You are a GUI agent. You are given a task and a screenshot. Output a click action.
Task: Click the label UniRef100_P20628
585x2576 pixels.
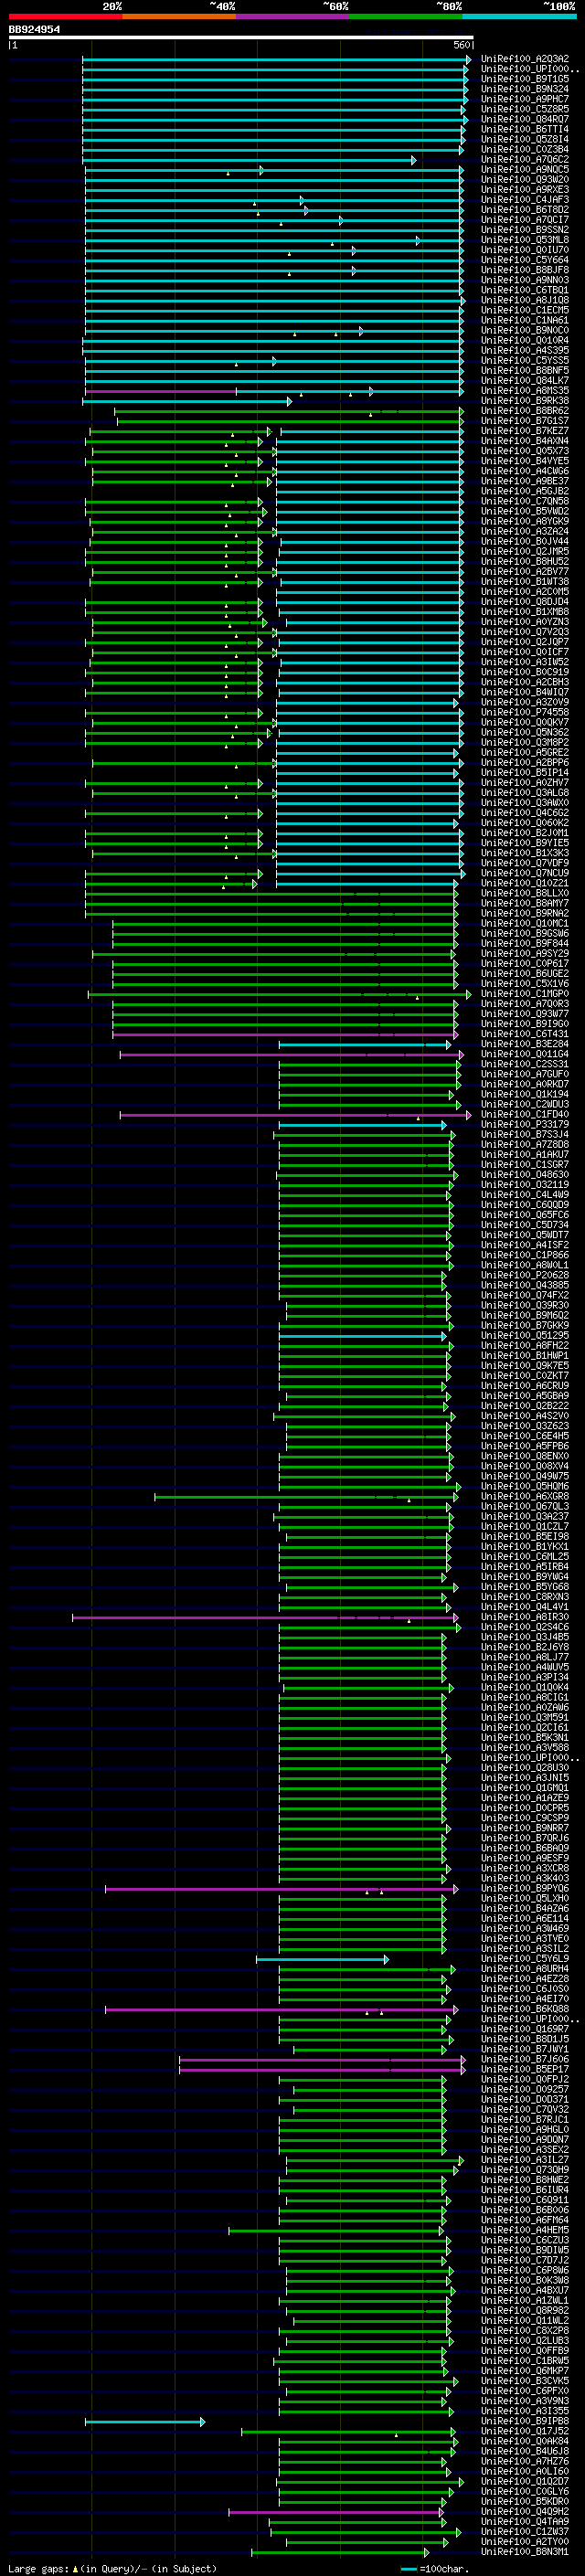tap(525, 1275)
